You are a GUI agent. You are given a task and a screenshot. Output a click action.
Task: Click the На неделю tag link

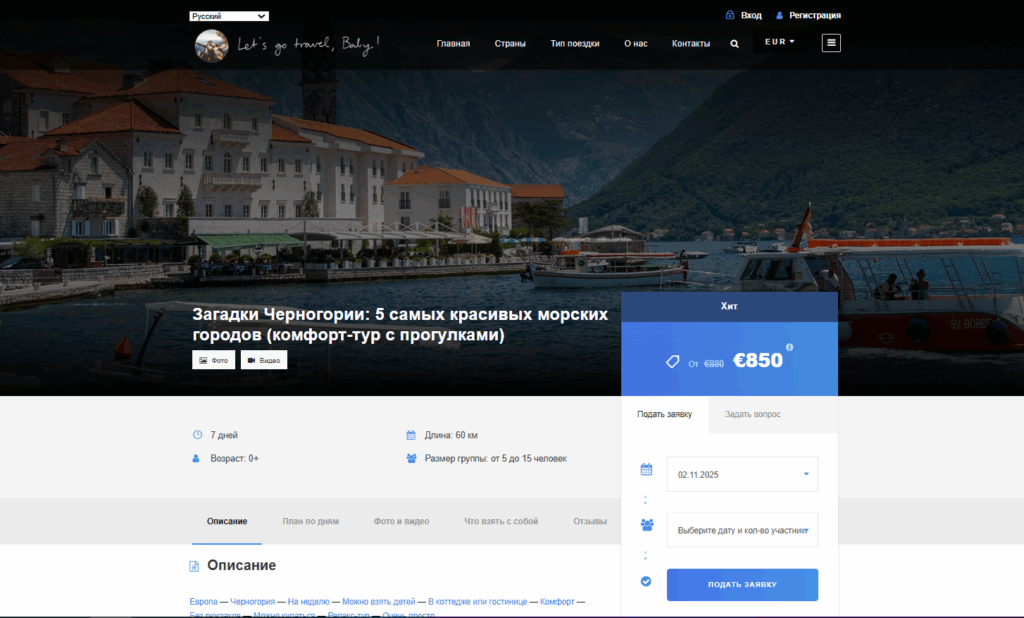(308, 602)
